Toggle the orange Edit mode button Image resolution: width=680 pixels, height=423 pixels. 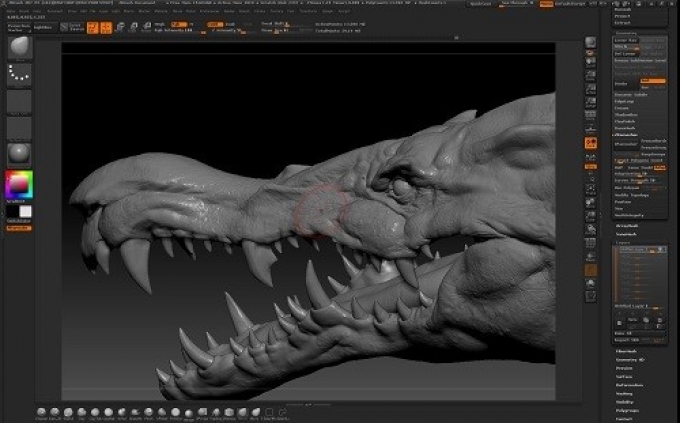[x=93, y=27]
